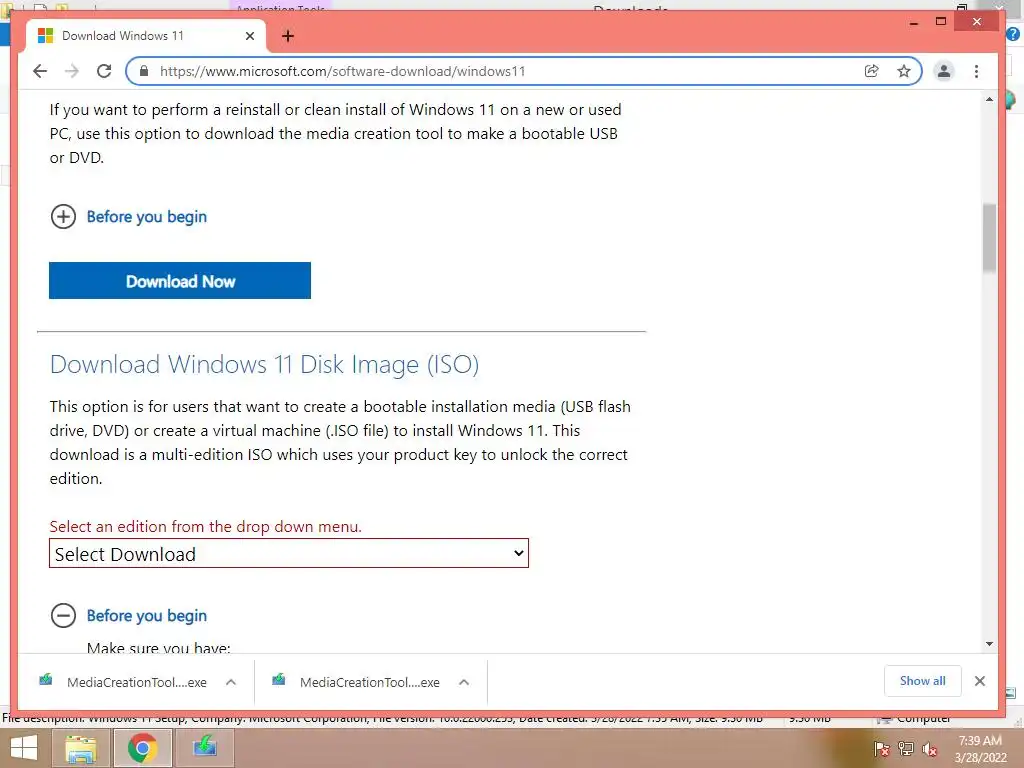
Task: Open the Select Download dropdown
Action: point(289,554)
